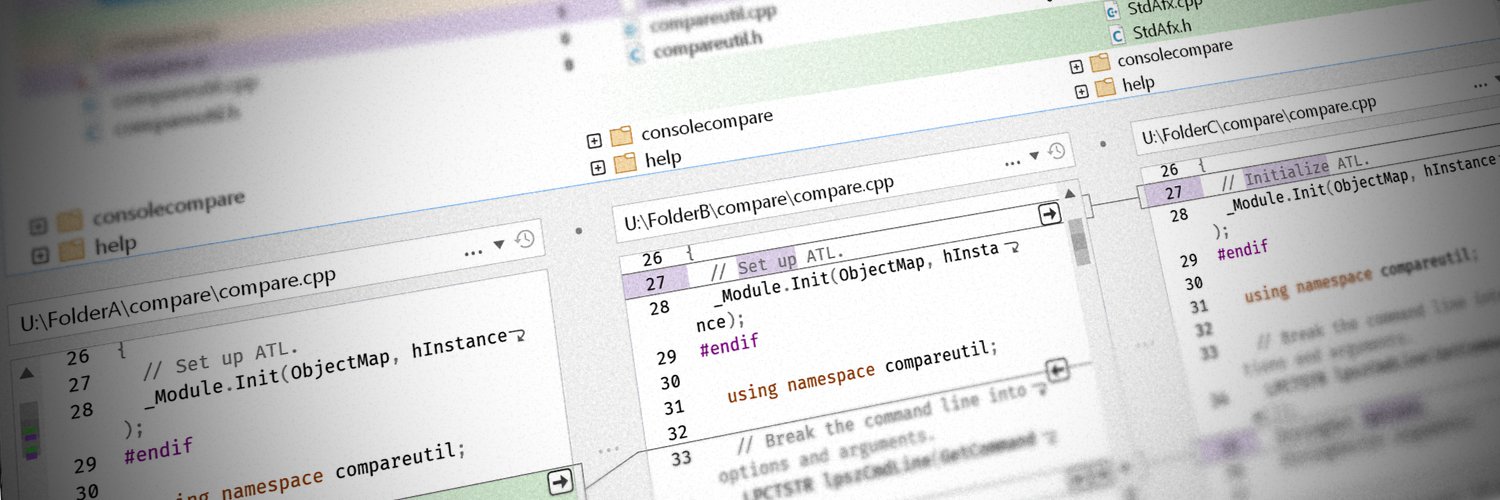Open dropdown arrow above FolderA path
This screenshot has height=500, width=1500.
click(499, 245)
